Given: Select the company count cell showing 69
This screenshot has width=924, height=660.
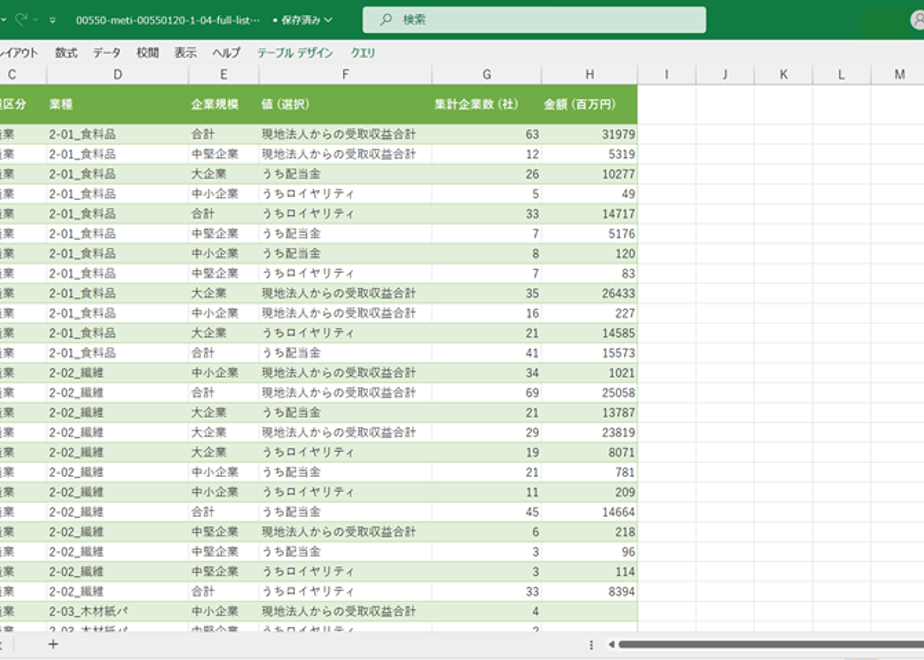Looking at the screenshot, I should click(487, 393).
